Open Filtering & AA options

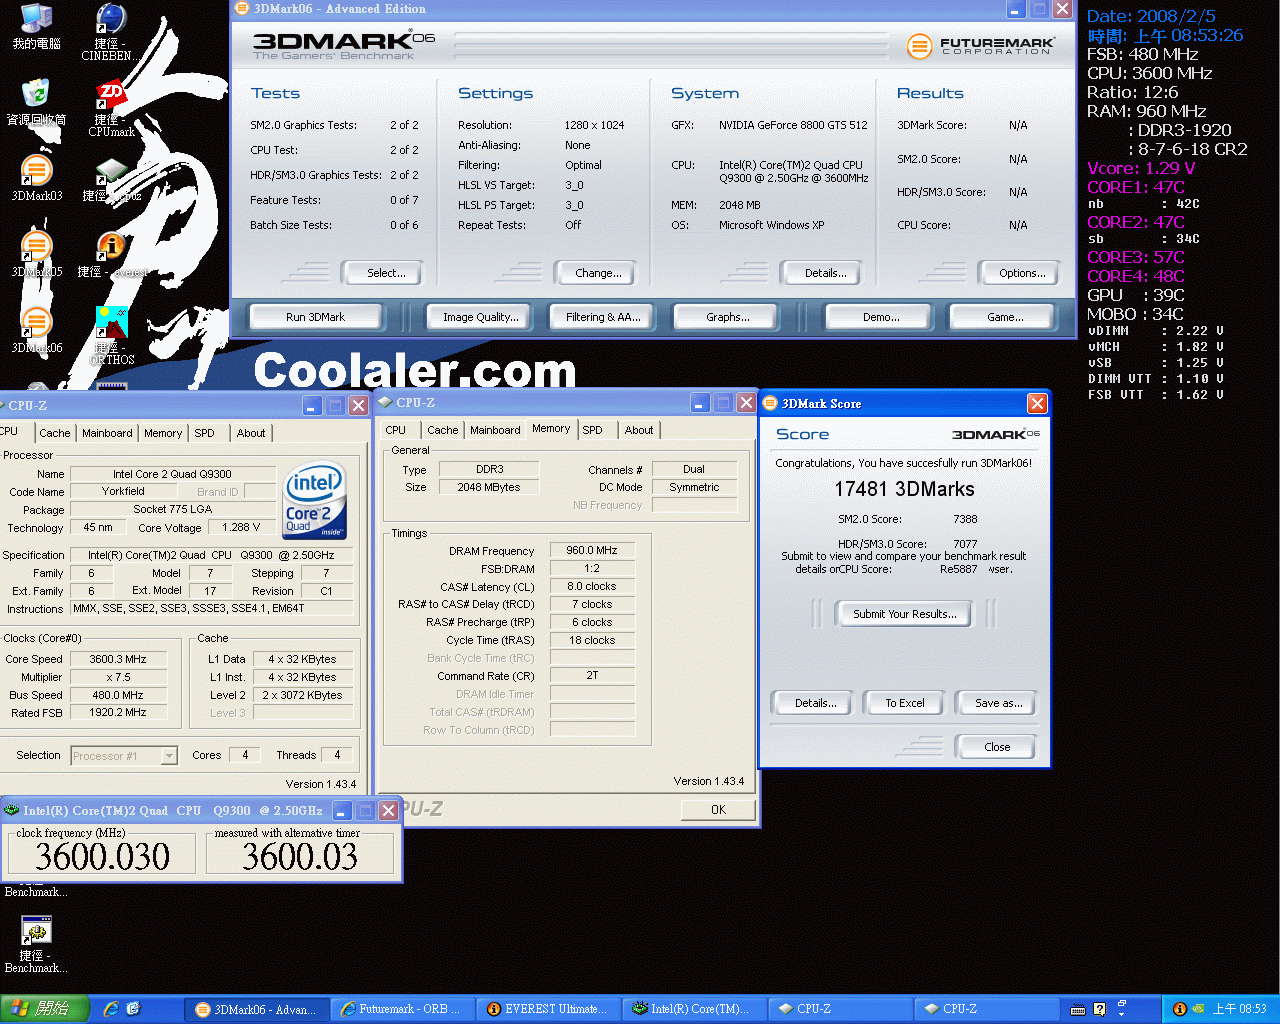603,317
